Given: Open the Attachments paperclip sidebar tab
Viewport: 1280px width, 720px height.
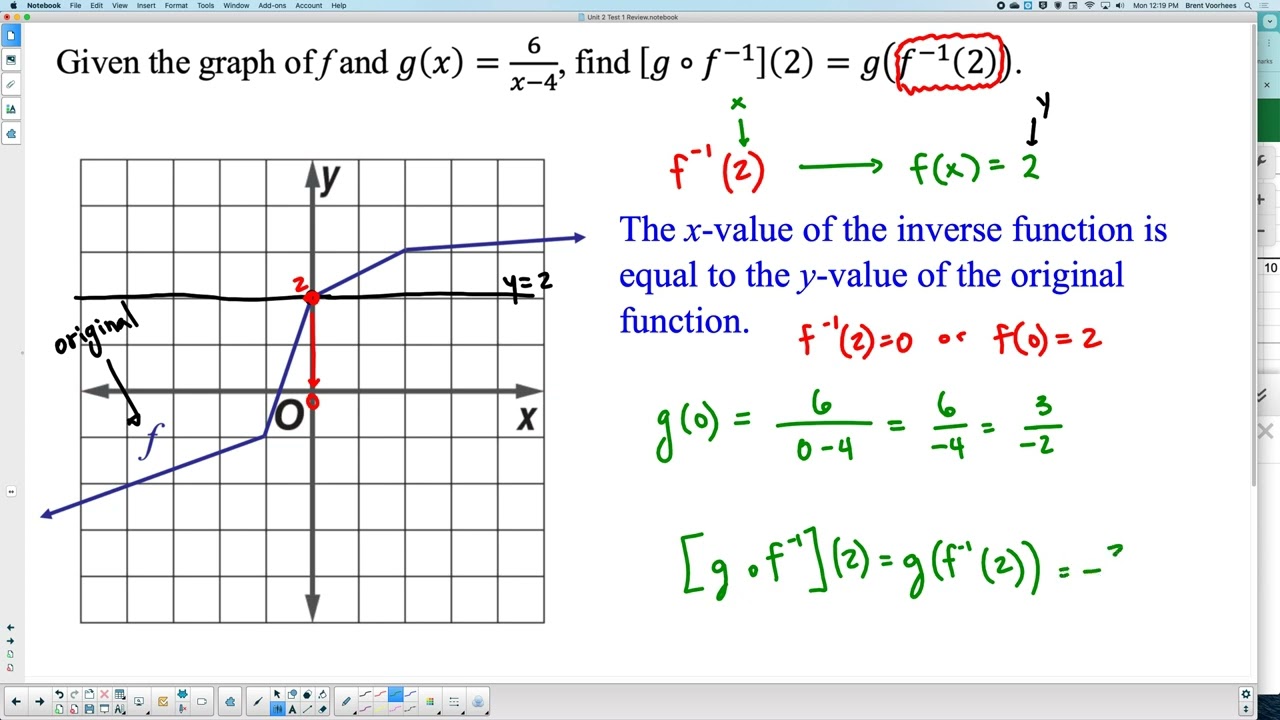Looking at the screenshot, I should 11,84.
